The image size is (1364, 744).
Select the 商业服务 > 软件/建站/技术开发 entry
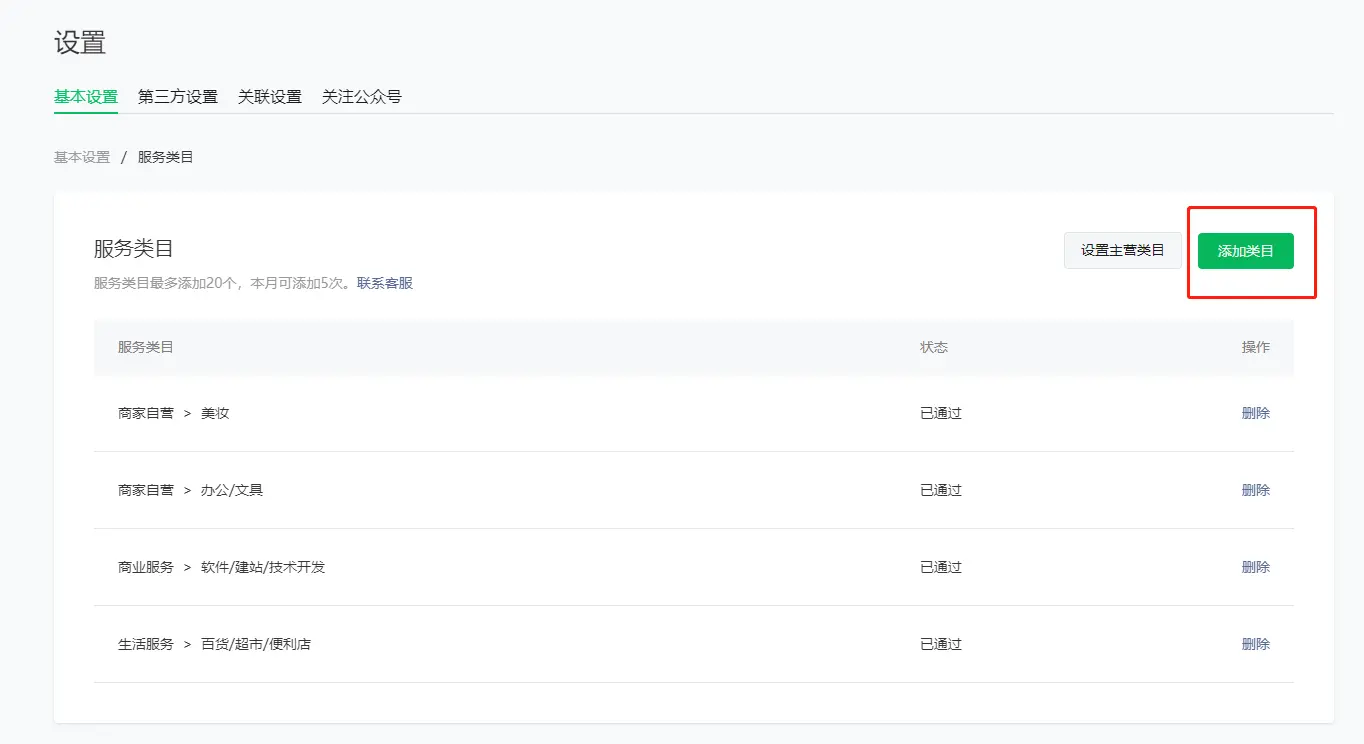coord(221,567)
